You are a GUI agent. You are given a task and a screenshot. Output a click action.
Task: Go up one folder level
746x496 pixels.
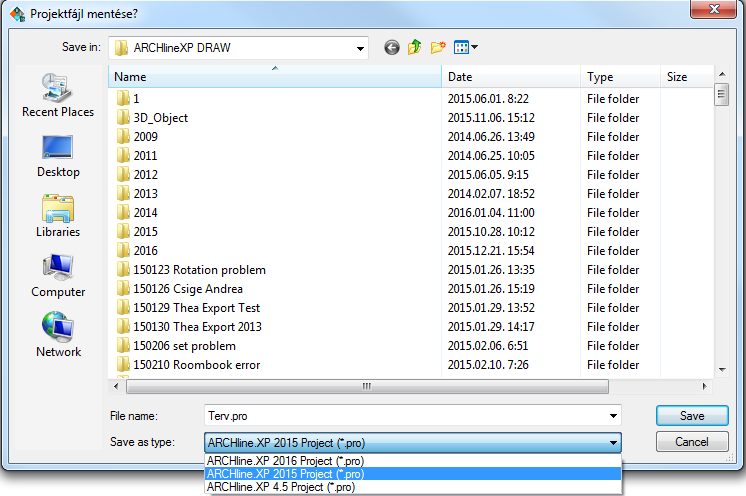[414, 47]
